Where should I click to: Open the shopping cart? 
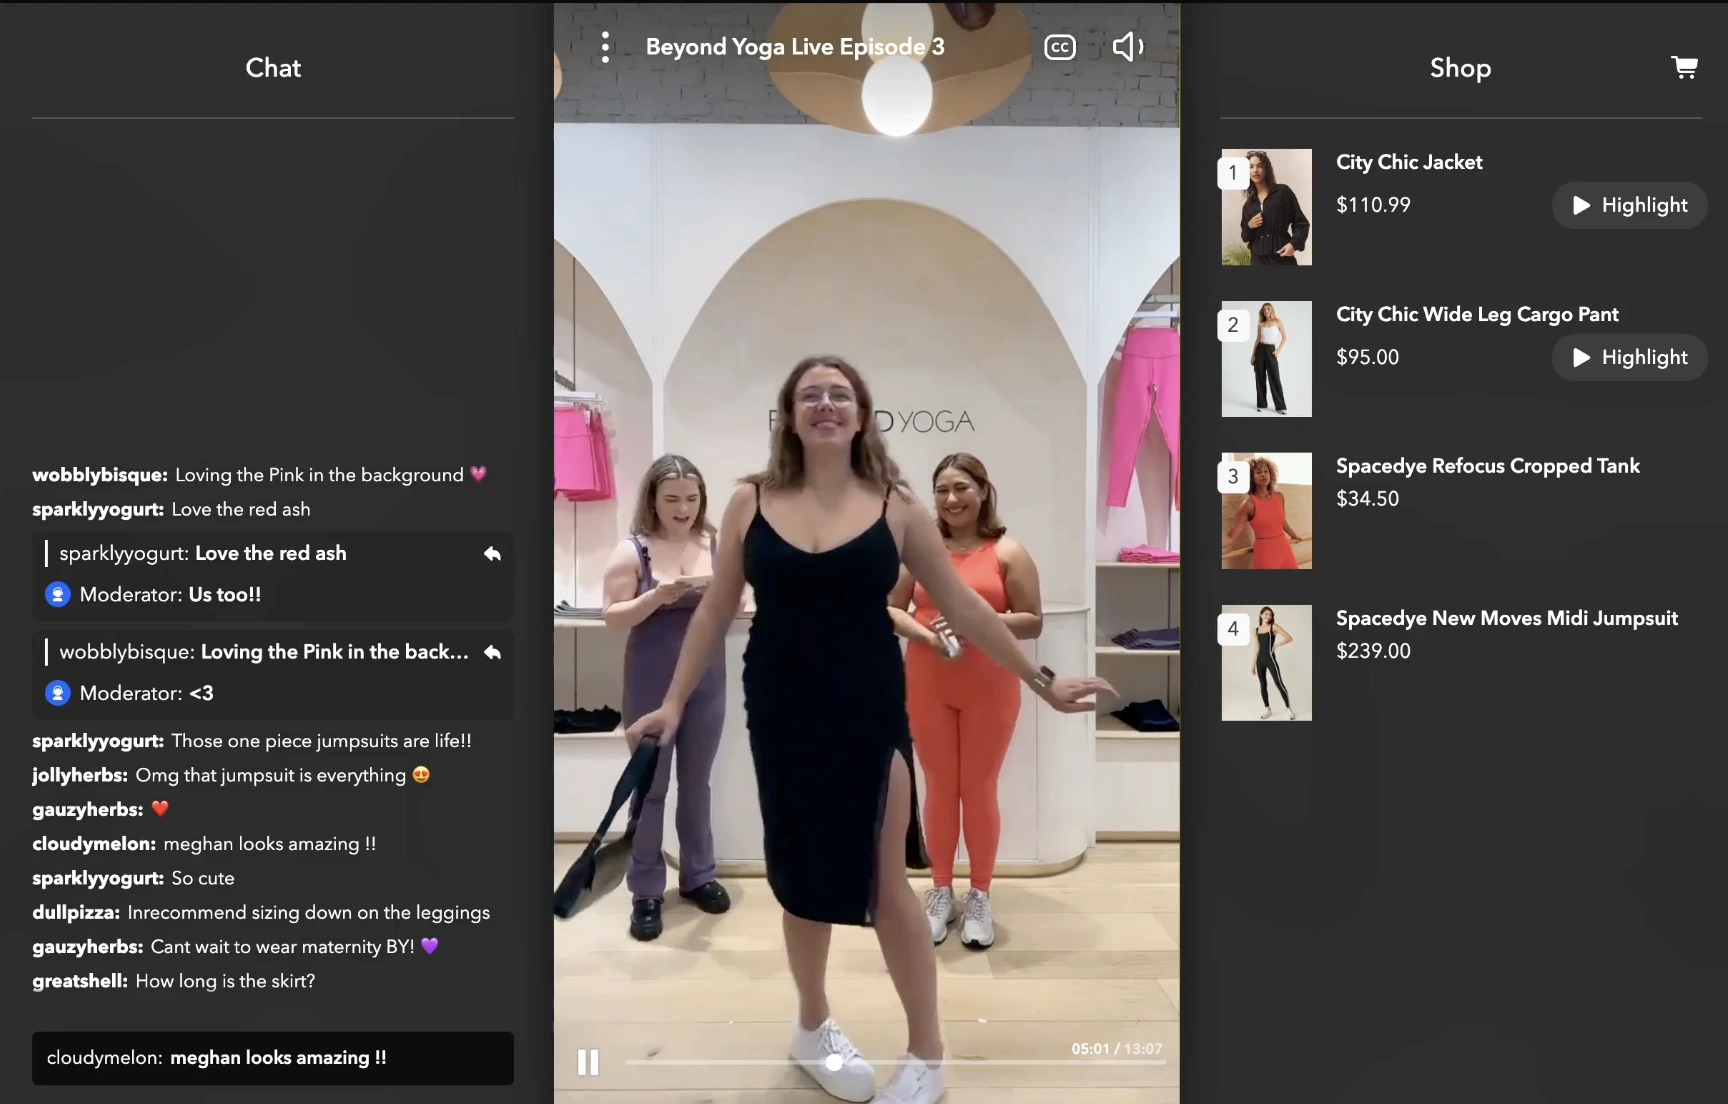[x=1684, y=67]
